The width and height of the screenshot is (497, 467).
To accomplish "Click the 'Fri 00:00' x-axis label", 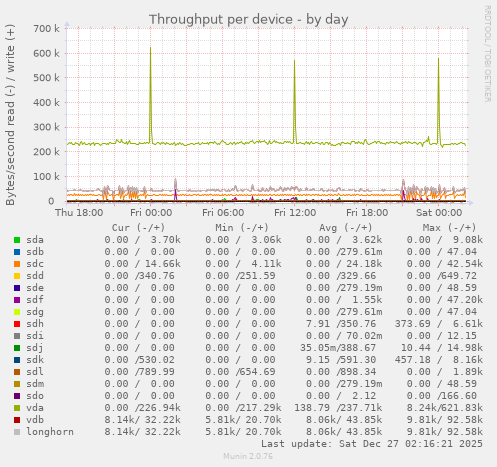I will click(151, 213).
